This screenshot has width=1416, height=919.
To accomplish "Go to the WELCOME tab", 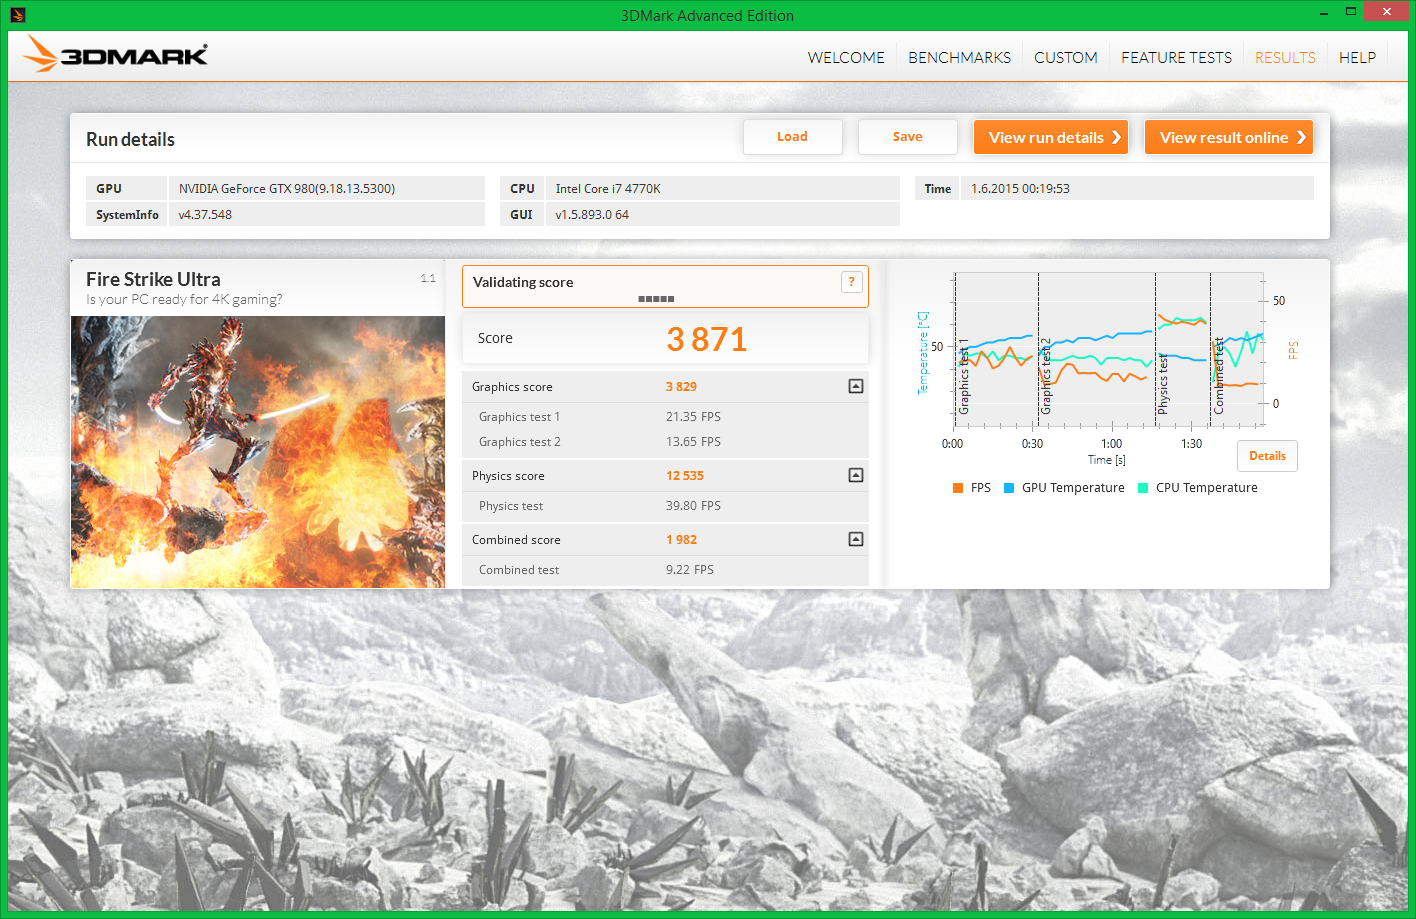I will (x=846, y=58).
